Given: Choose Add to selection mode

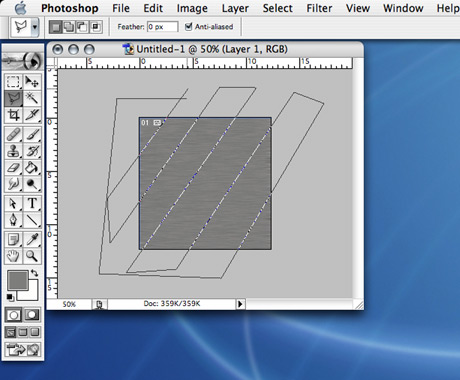Looking at the screenshot, I should pos(69,27).
